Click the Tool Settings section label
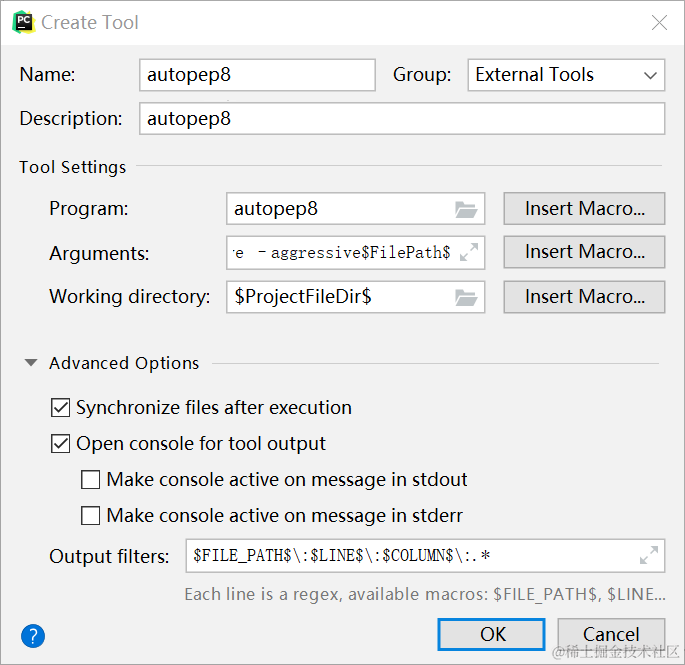The height and width of the screenshot is (665, 685). tap(73, 167)
